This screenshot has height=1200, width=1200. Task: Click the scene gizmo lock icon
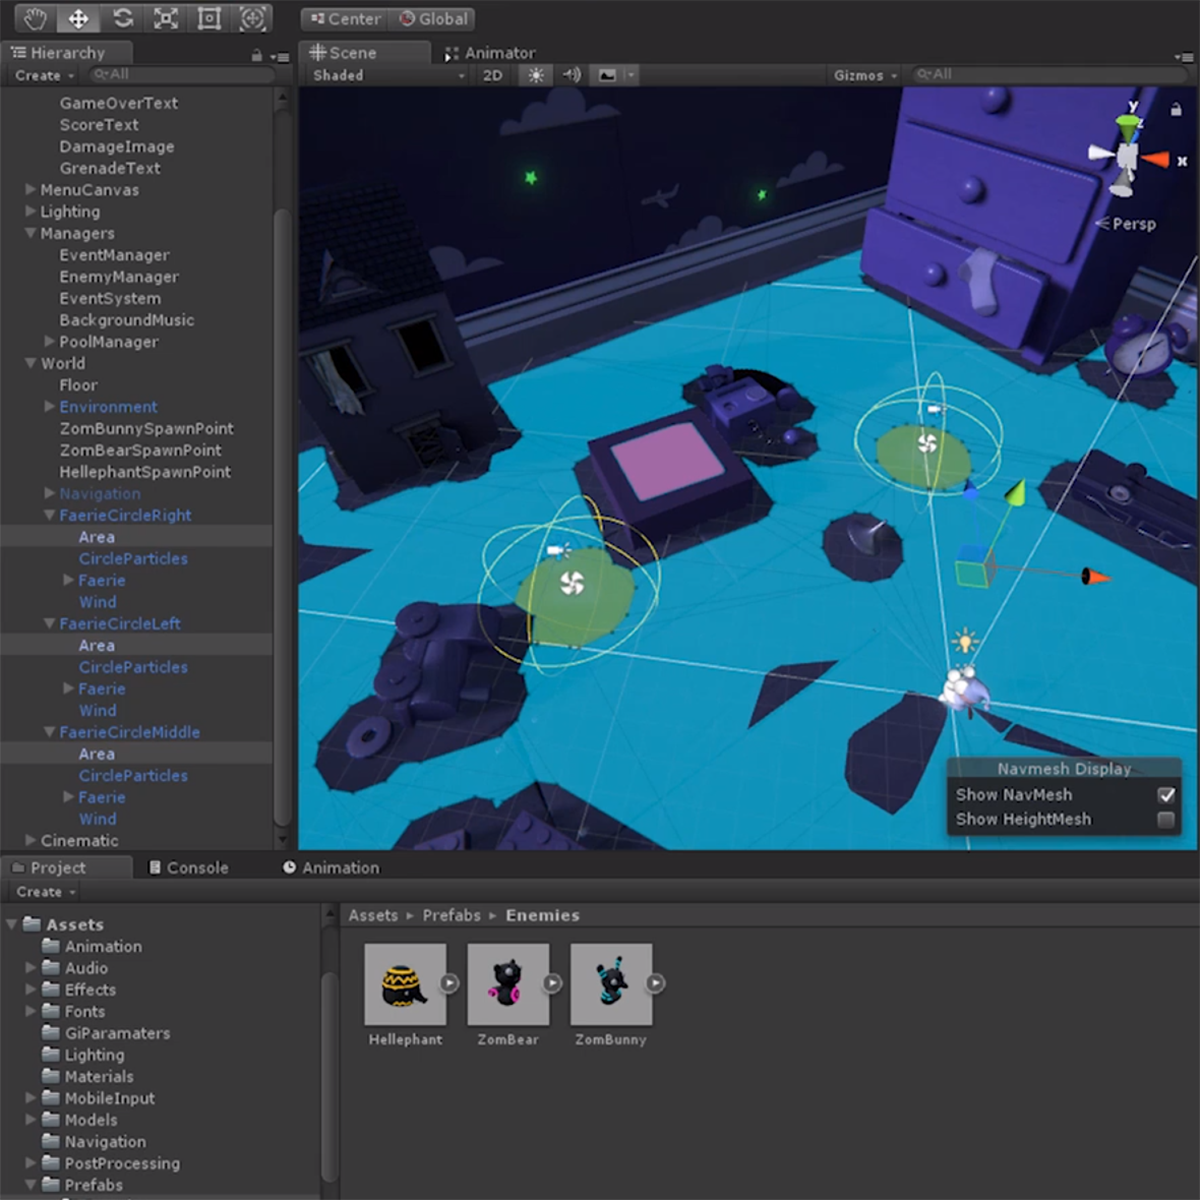pos(1176,110)
